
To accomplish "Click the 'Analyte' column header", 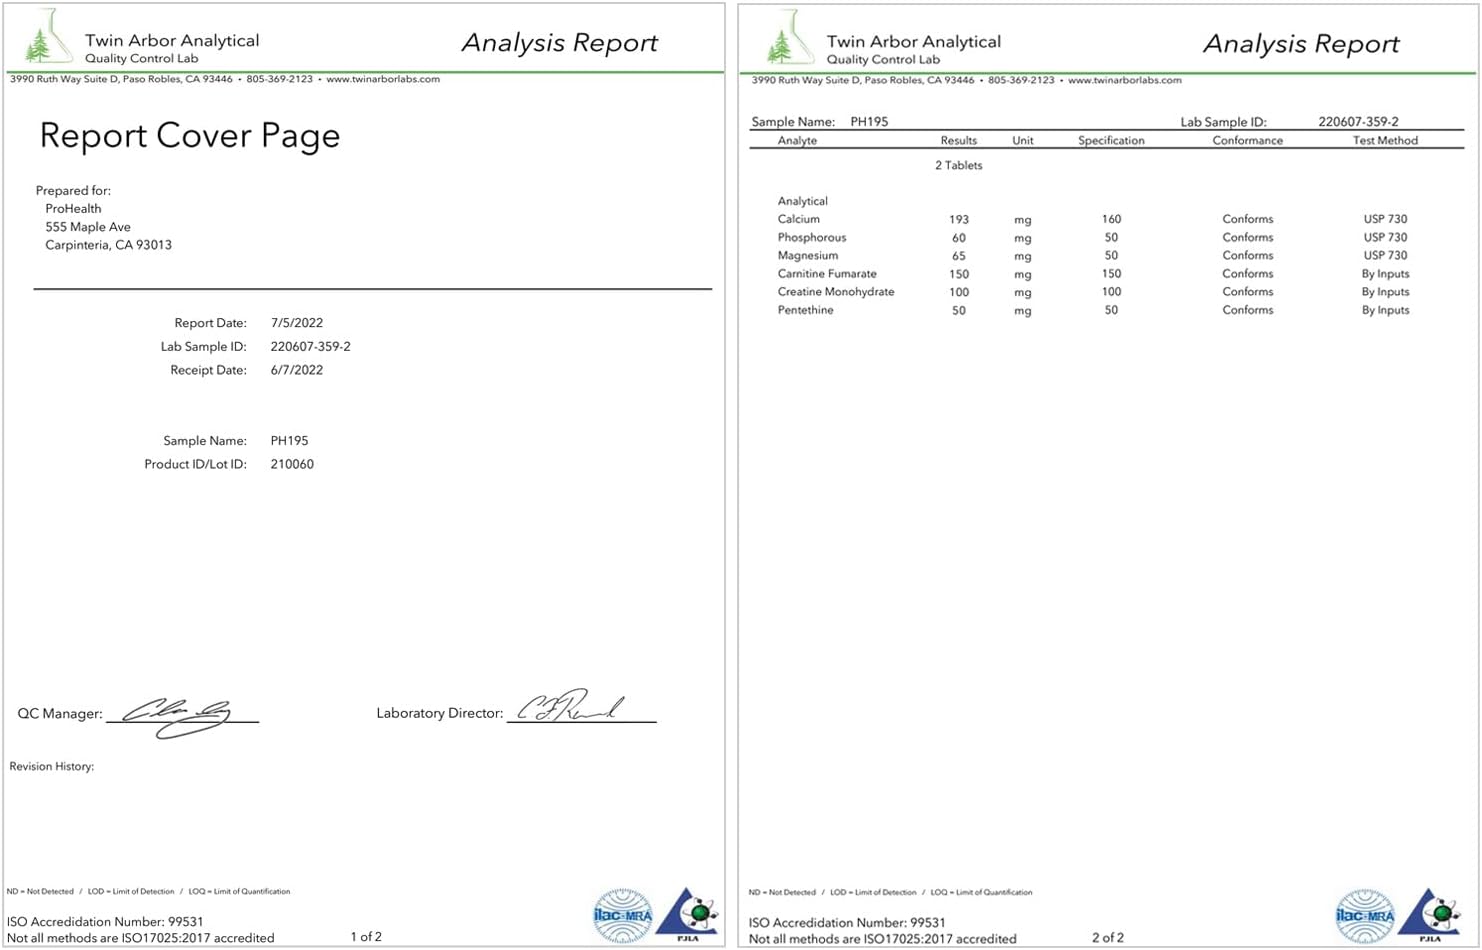I will [797, 141].
